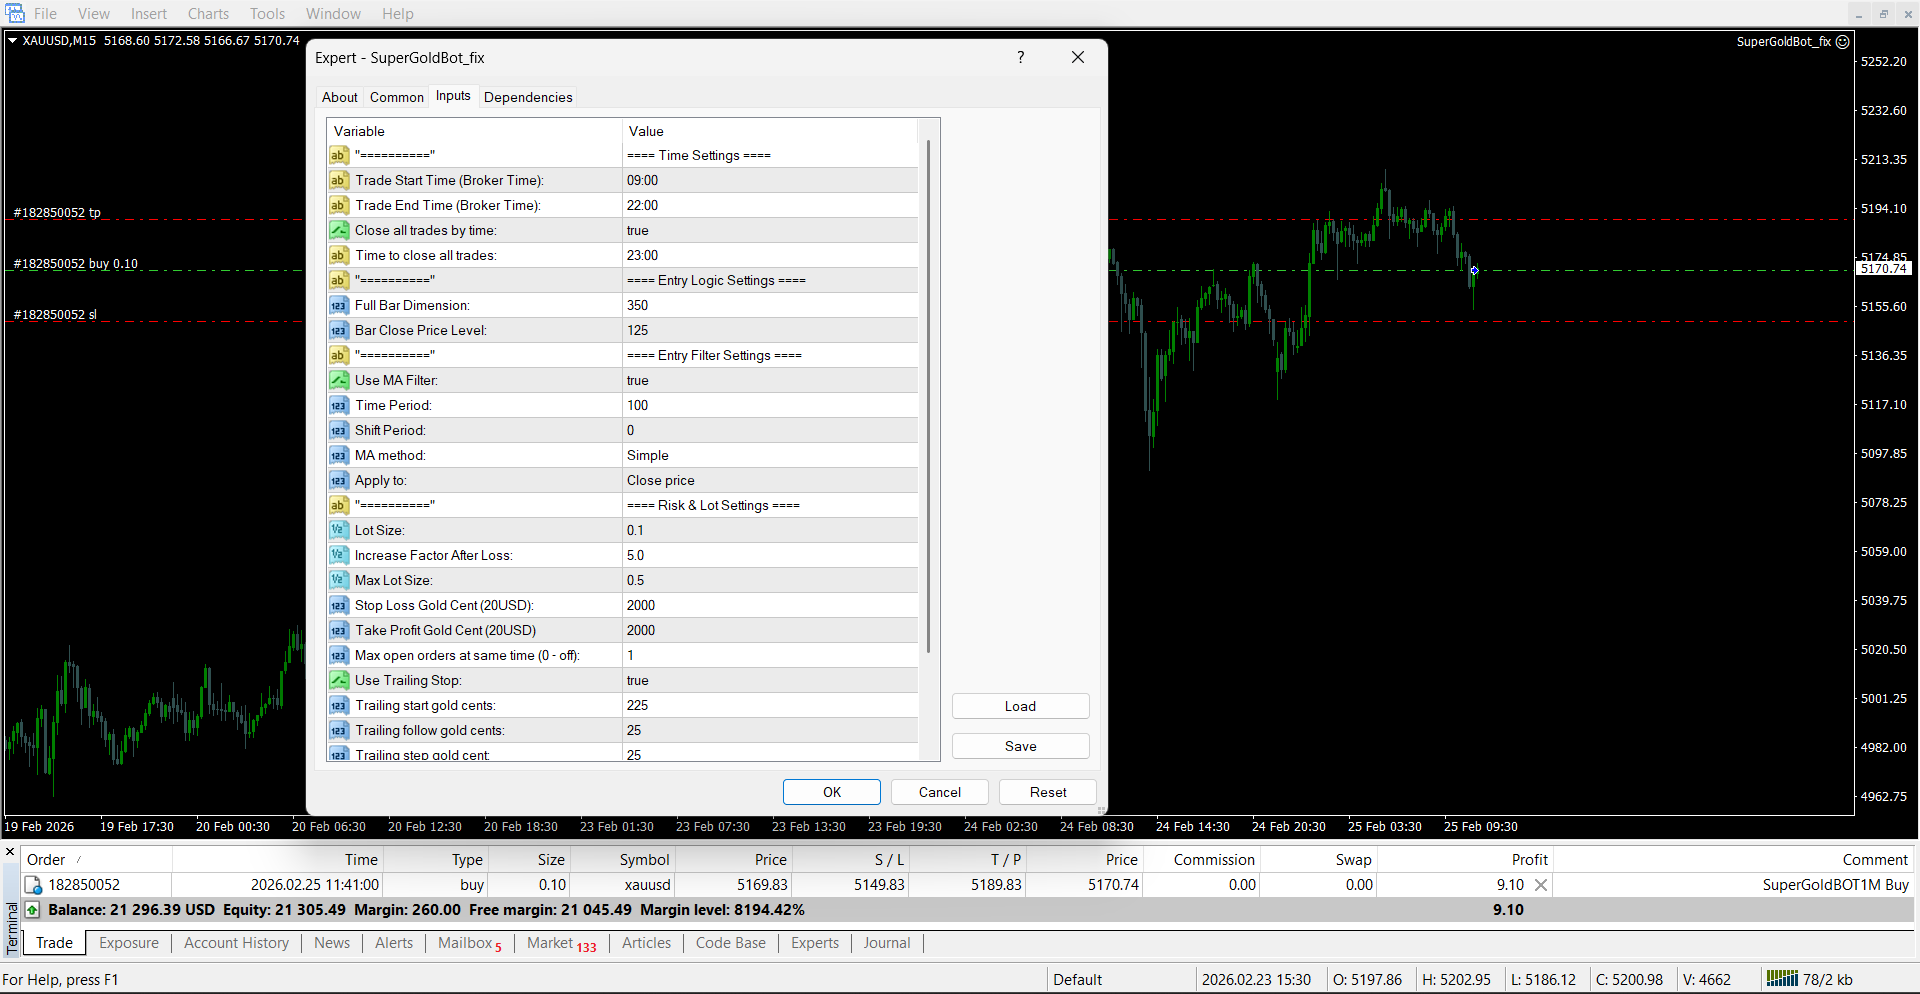Toggle the Close all trades by time value
The image size is (1920, 994).
click(638, 230)
